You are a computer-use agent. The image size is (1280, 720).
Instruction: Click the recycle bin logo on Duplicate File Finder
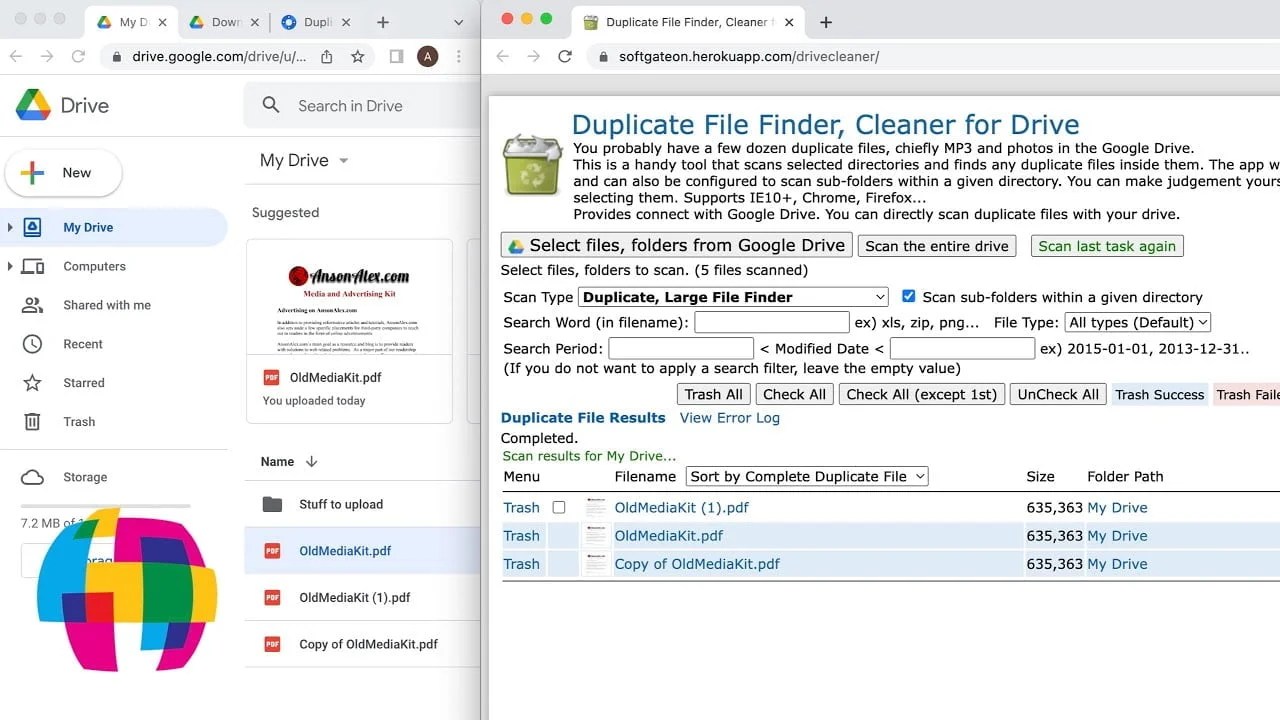[x=532, y=163]
